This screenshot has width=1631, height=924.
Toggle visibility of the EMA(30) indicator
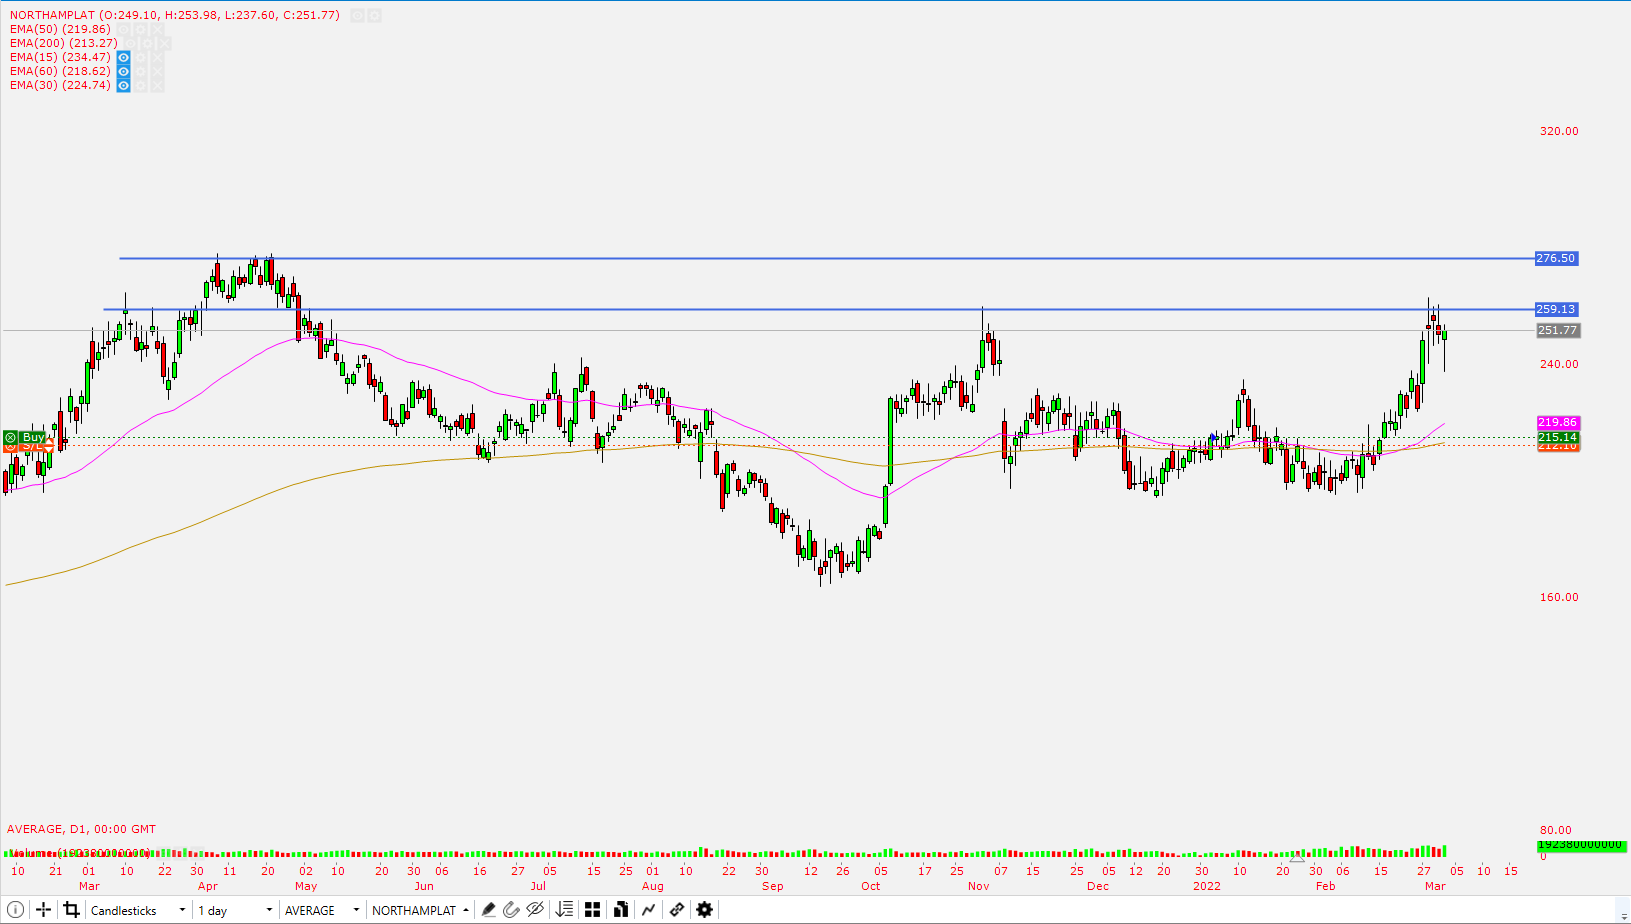point(122,85)
